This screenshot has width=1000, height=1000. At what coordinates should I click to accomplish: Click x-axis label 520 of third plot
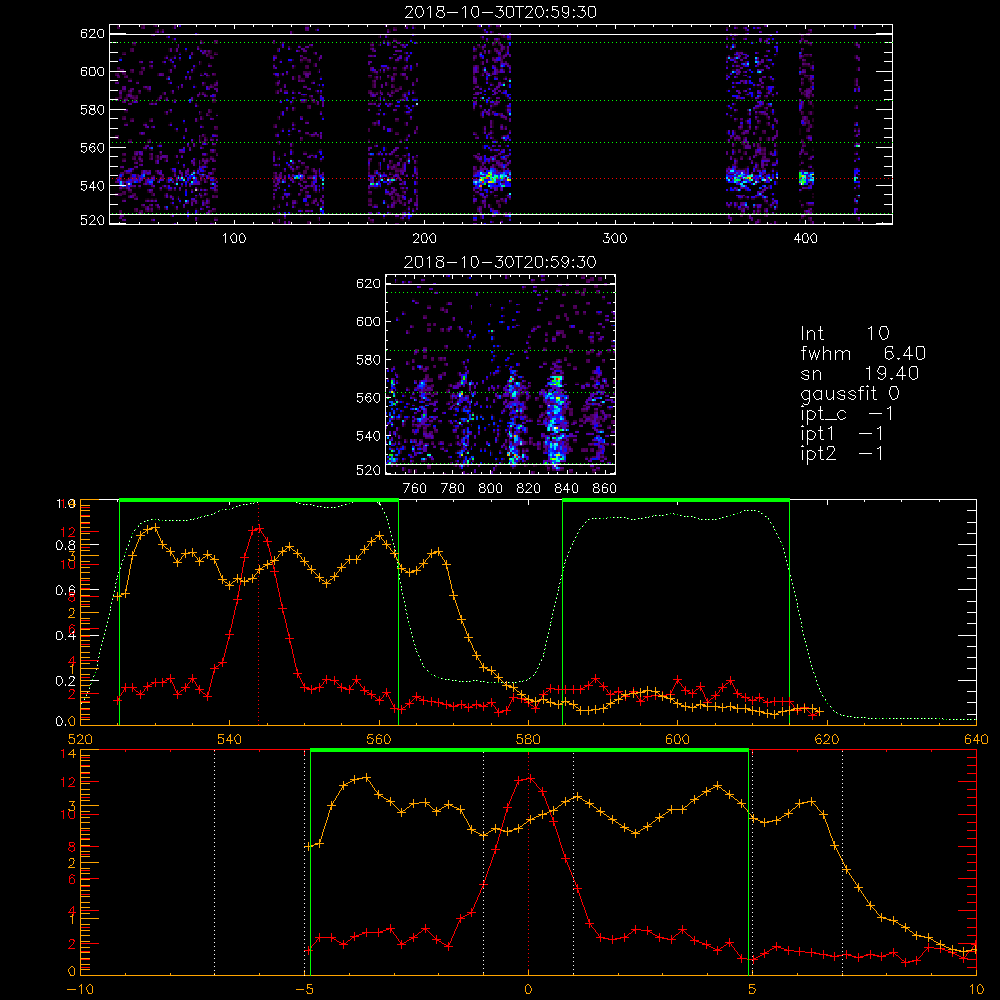80,740
